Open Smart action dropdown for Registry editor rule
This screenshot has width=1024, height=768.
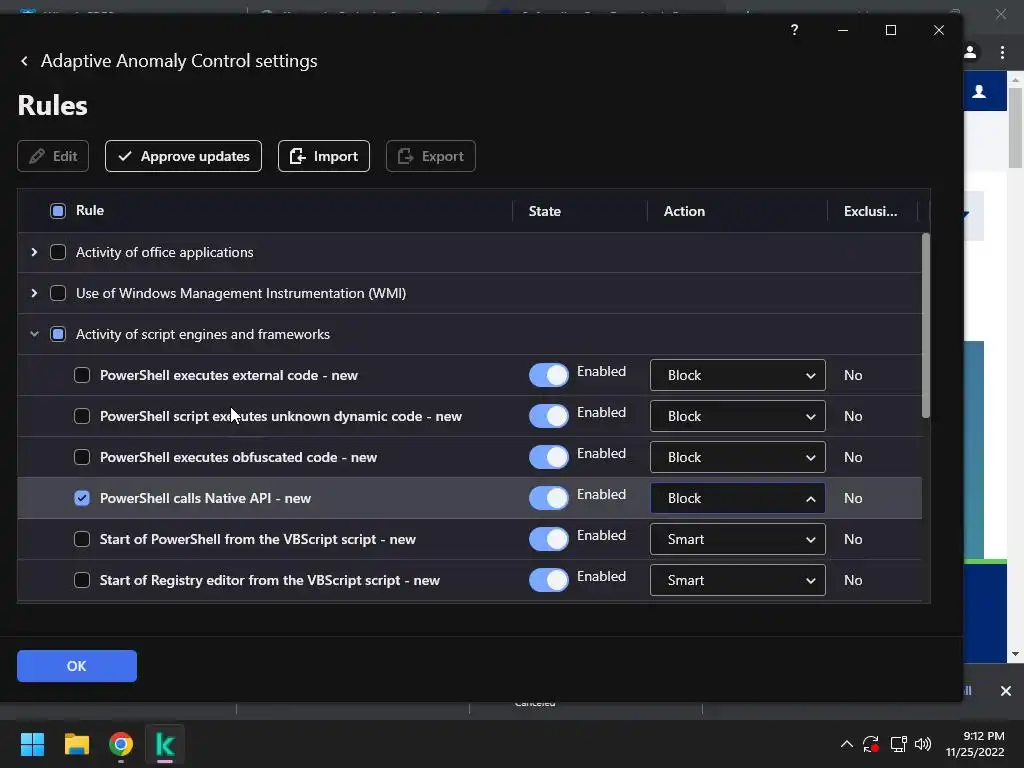(737, 580)
